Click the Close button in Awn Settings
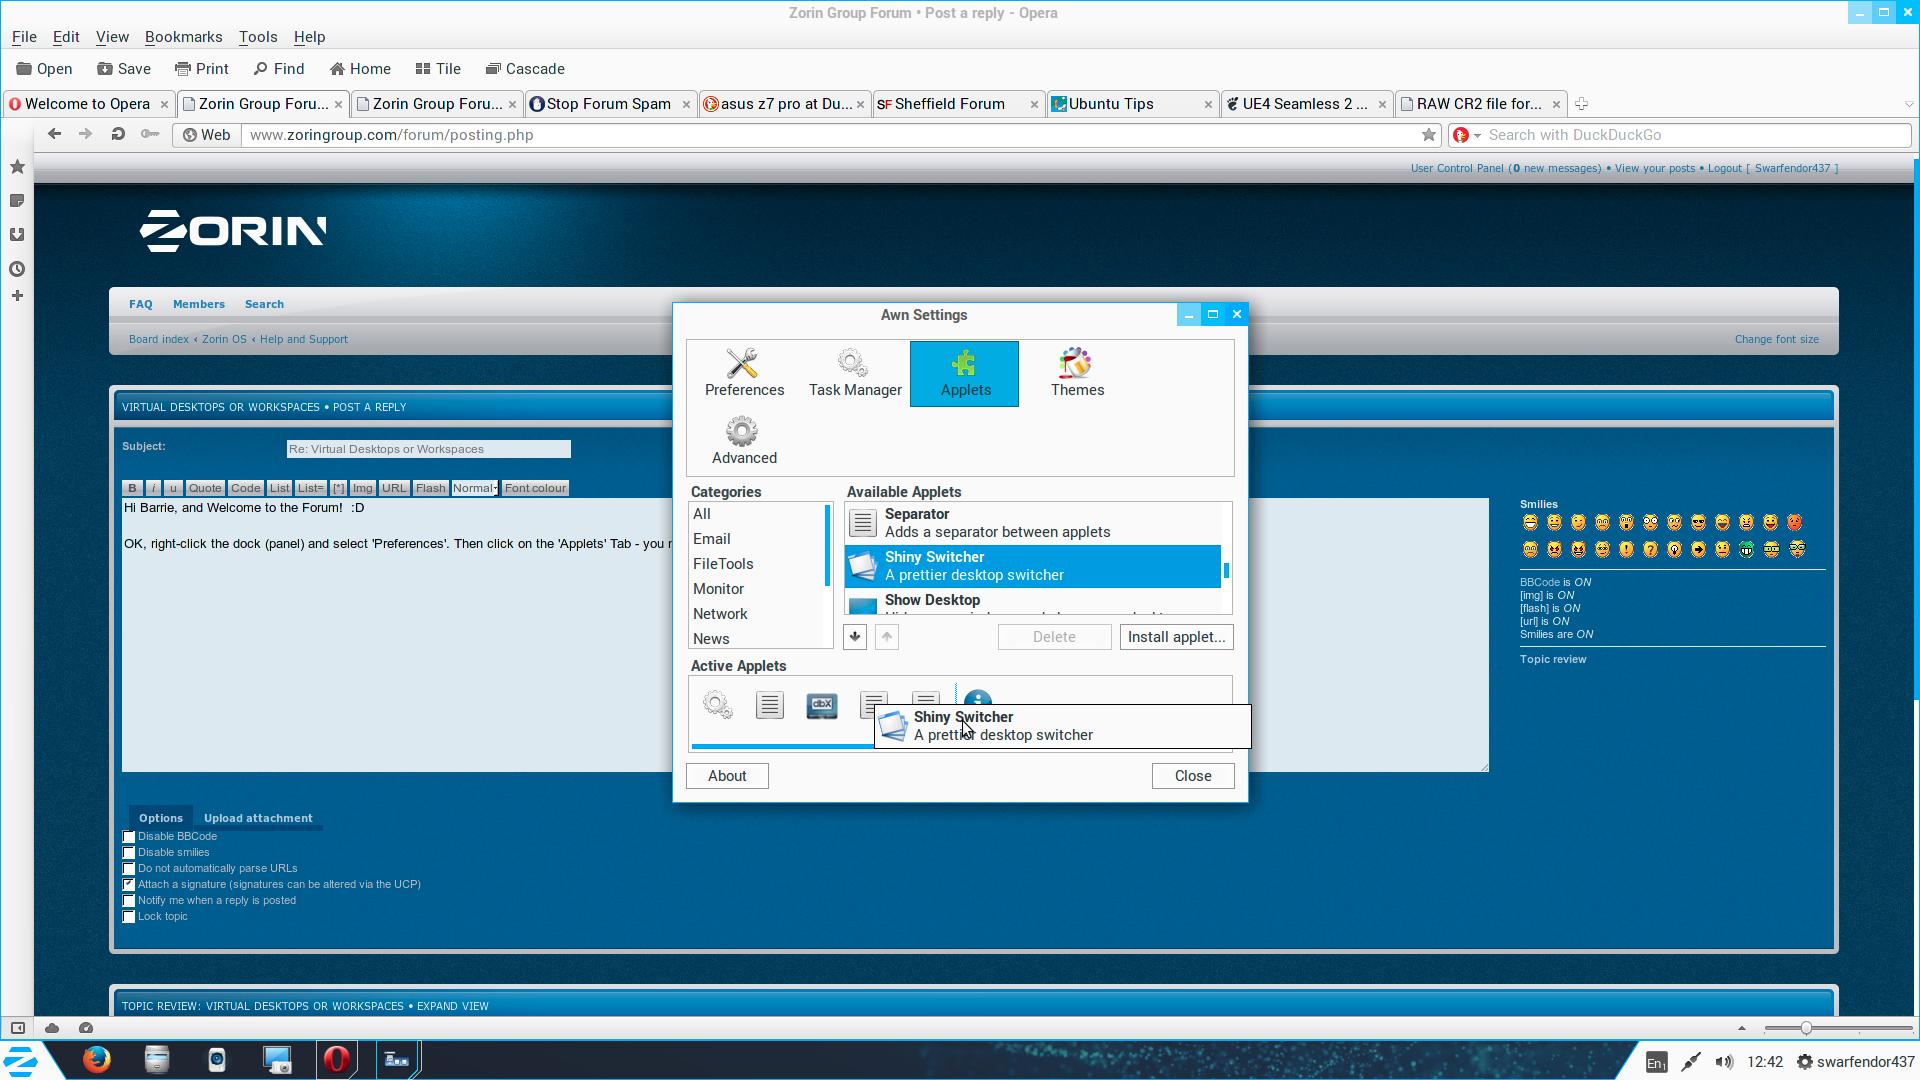 pos(1193,776)
